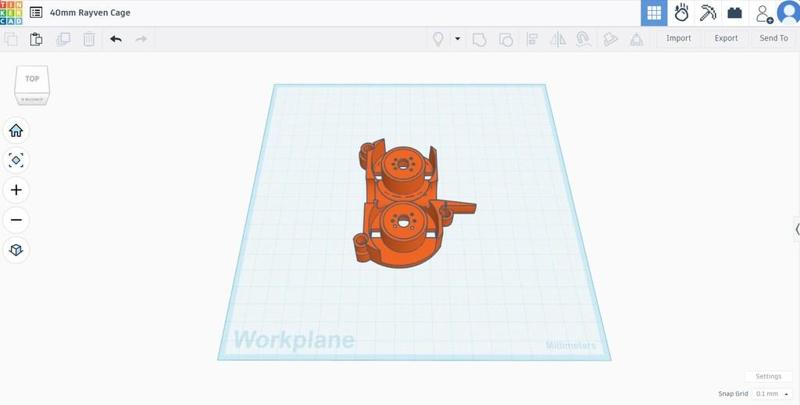Click the Tinkercad logo
The height and width of the screenshot is (405, 800).
(x=11, y=12)
